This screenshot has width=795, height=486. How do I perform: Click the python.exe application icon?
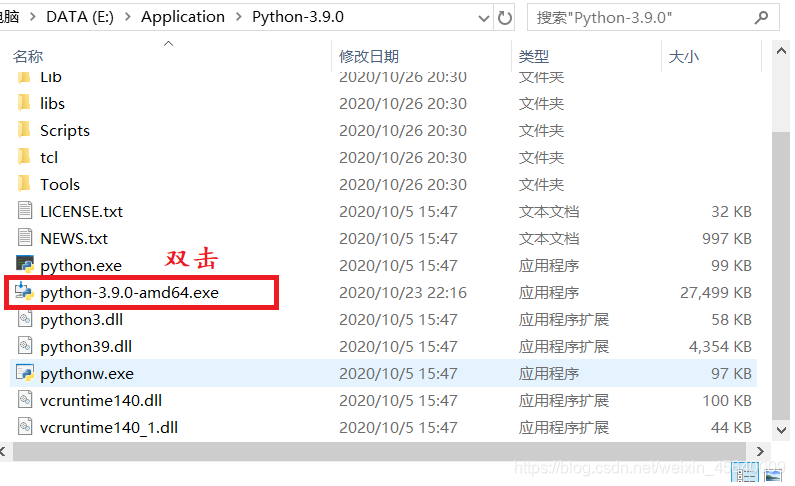[x=25, y=265]
